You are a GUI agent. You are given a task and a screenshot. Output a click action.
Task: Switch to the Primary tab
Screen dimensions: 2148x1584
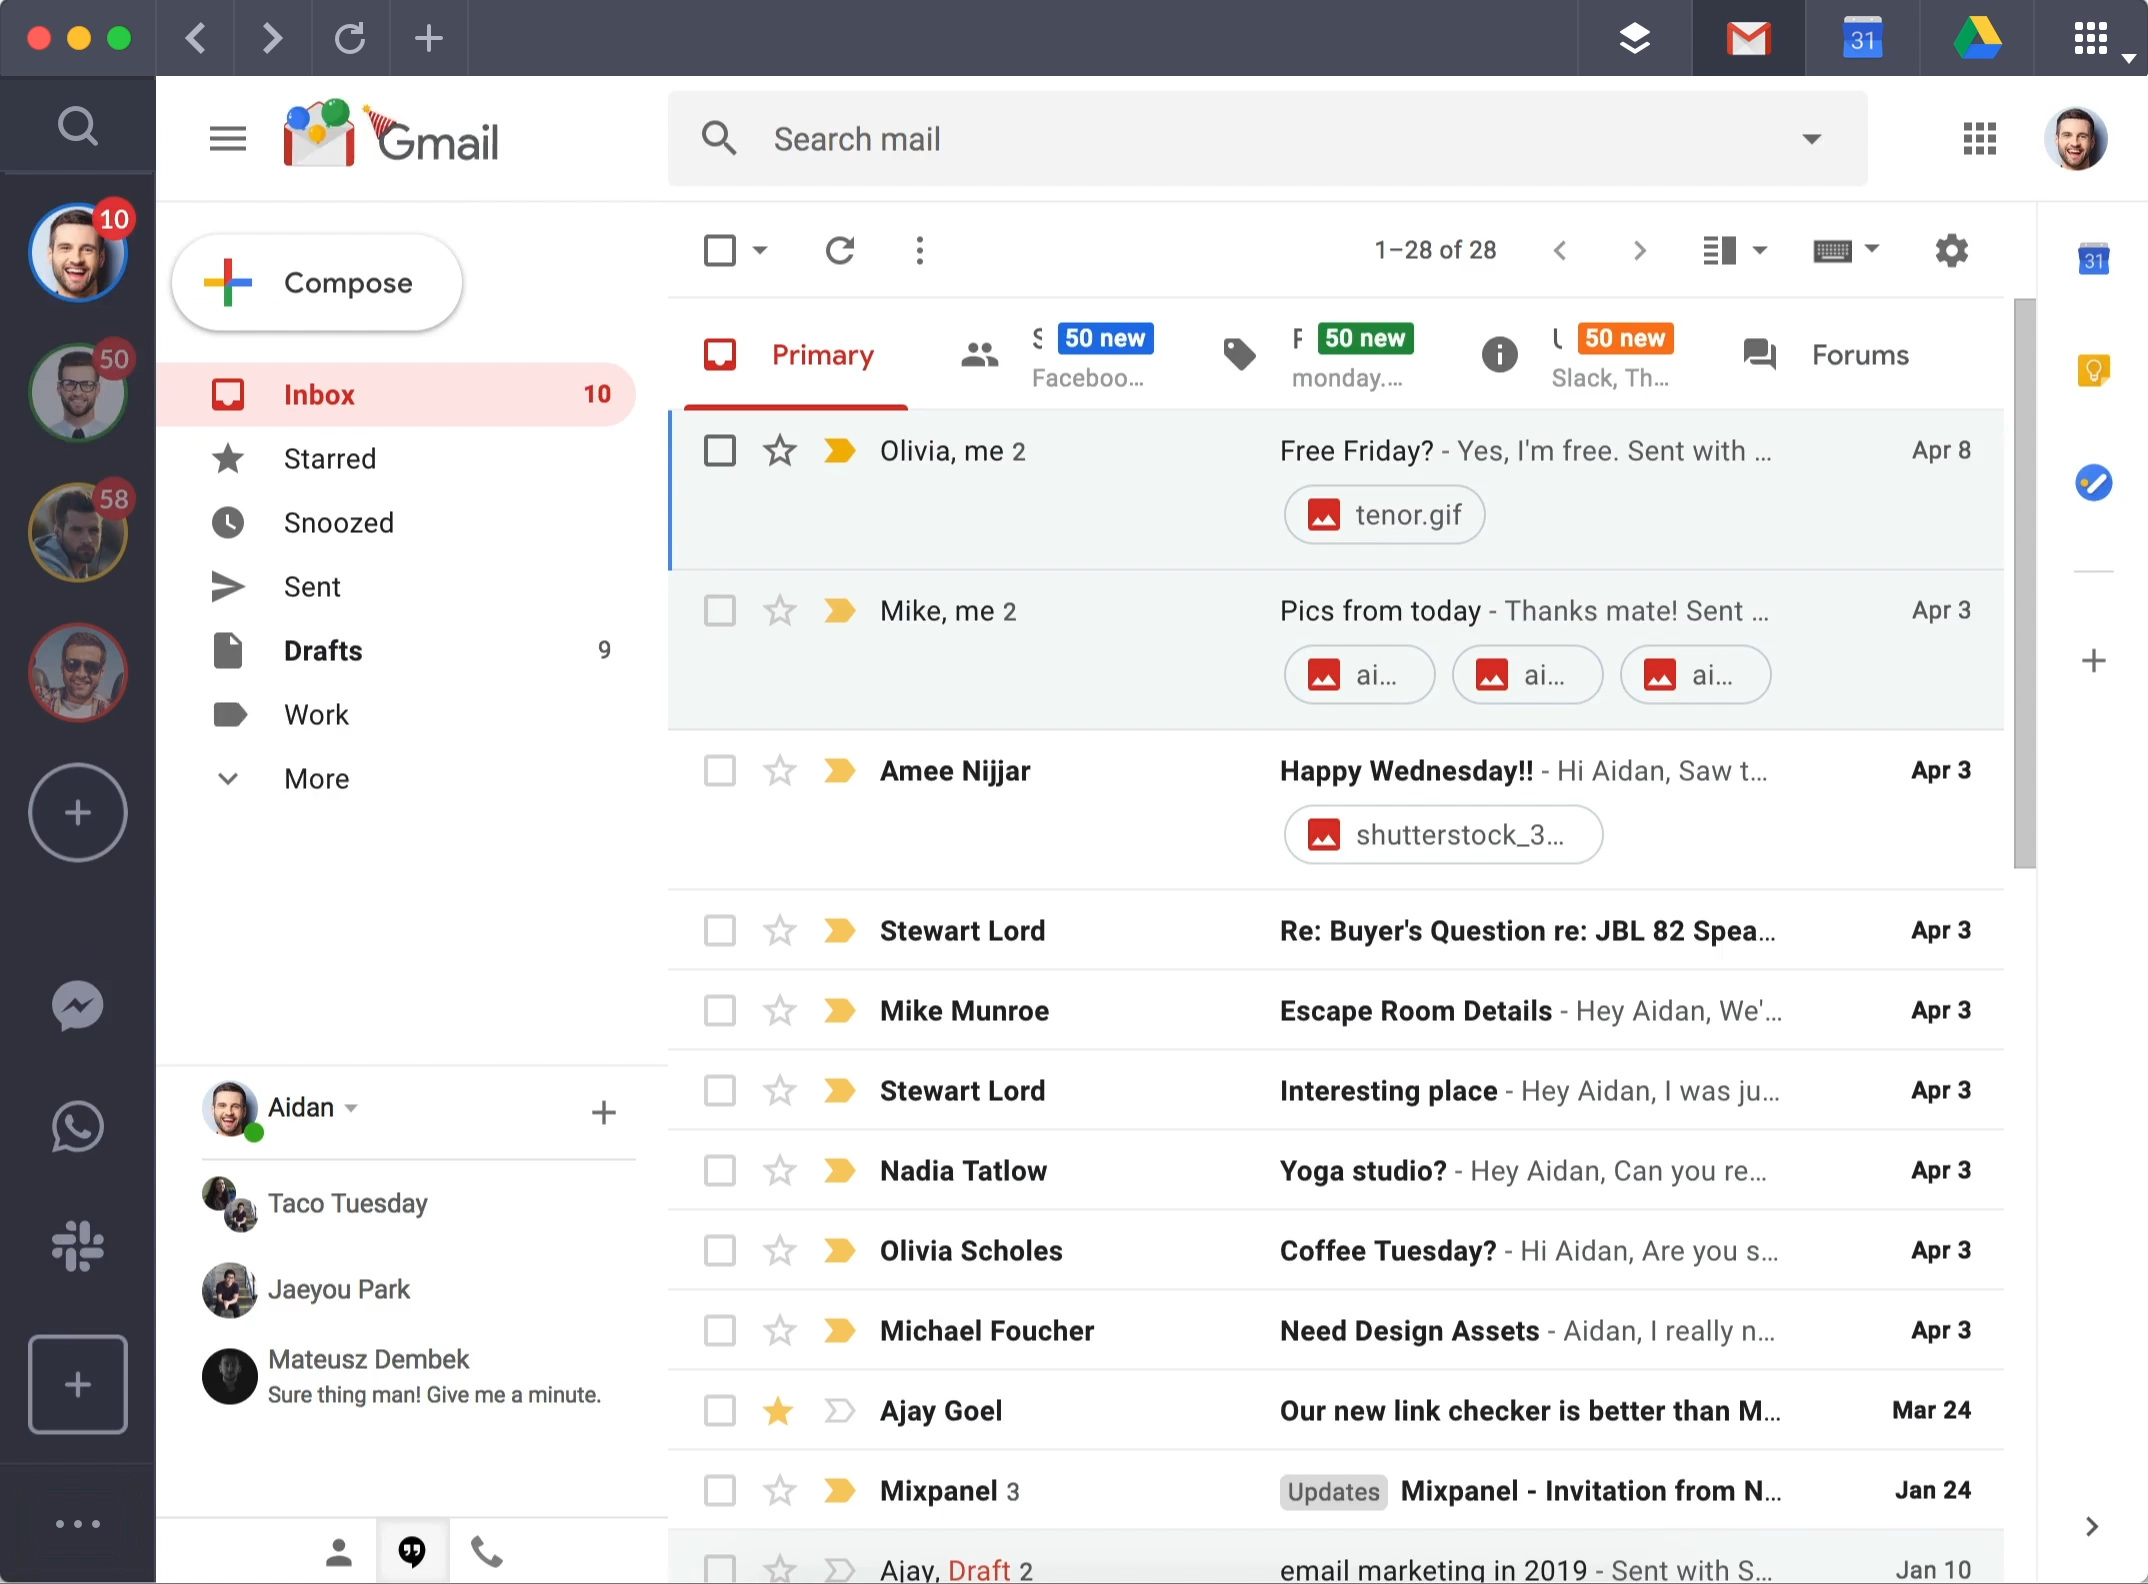tap(795, 355)
